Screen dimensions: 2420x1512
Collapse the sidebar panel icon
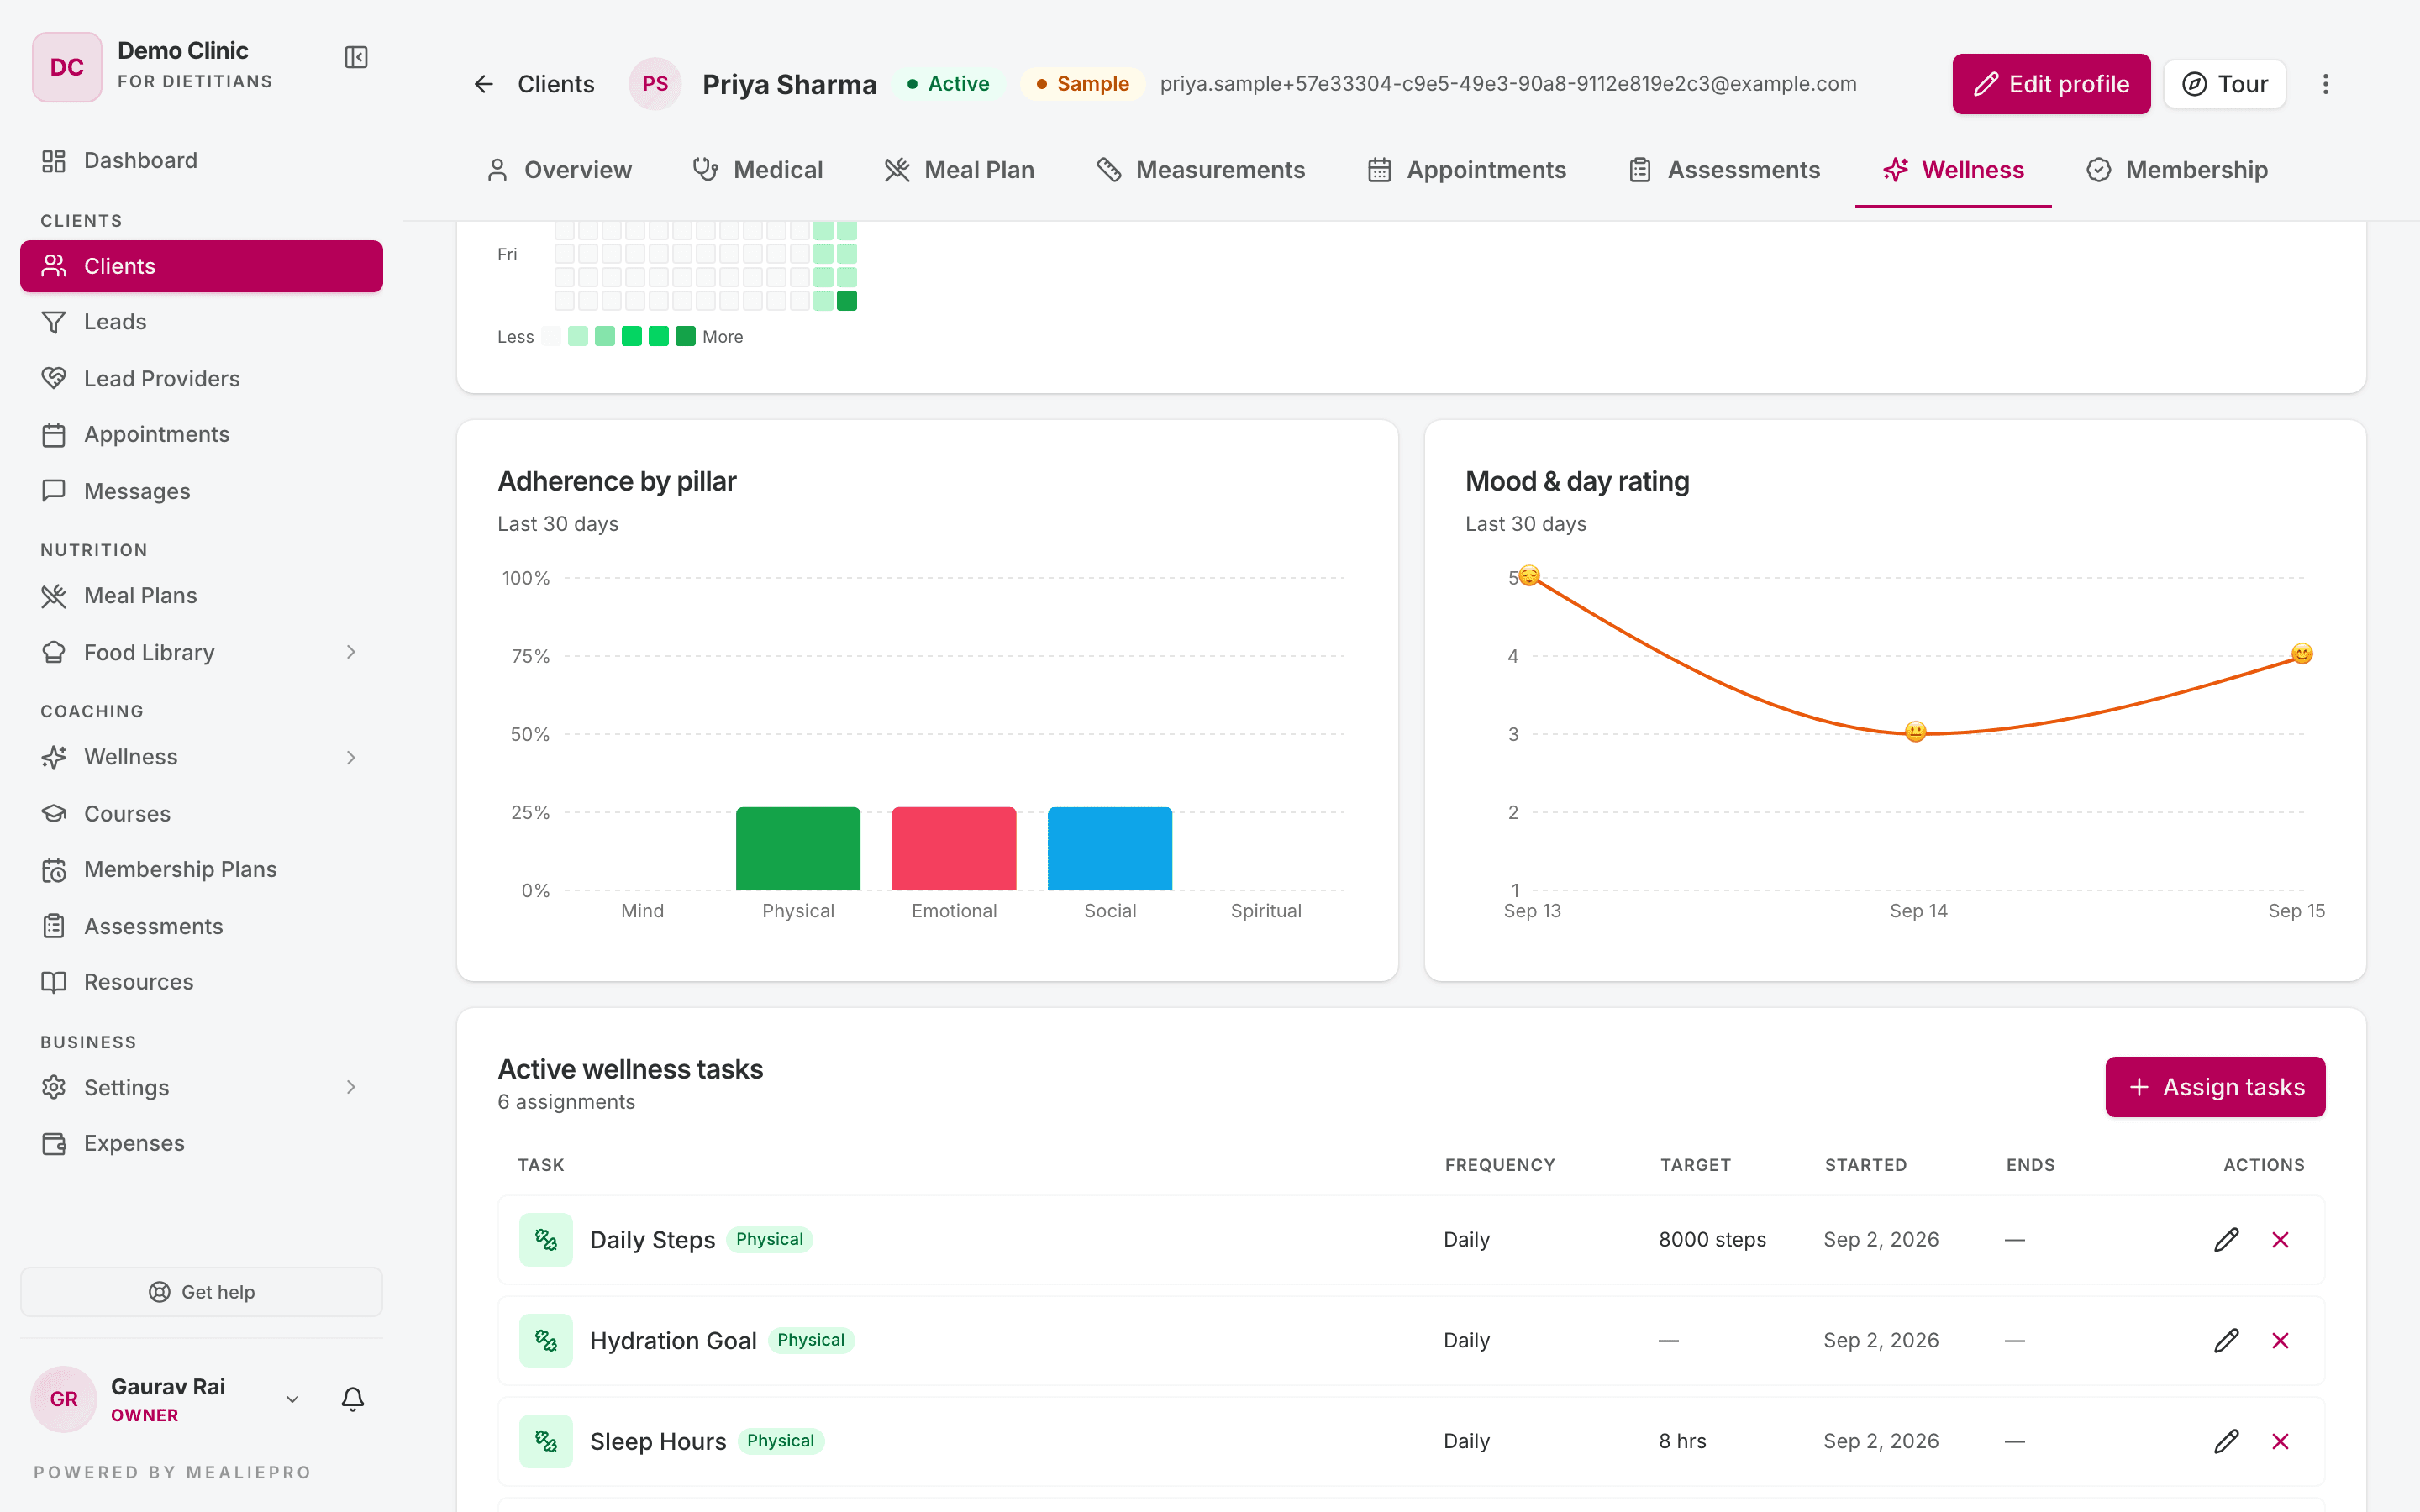[x=356, y=57]
